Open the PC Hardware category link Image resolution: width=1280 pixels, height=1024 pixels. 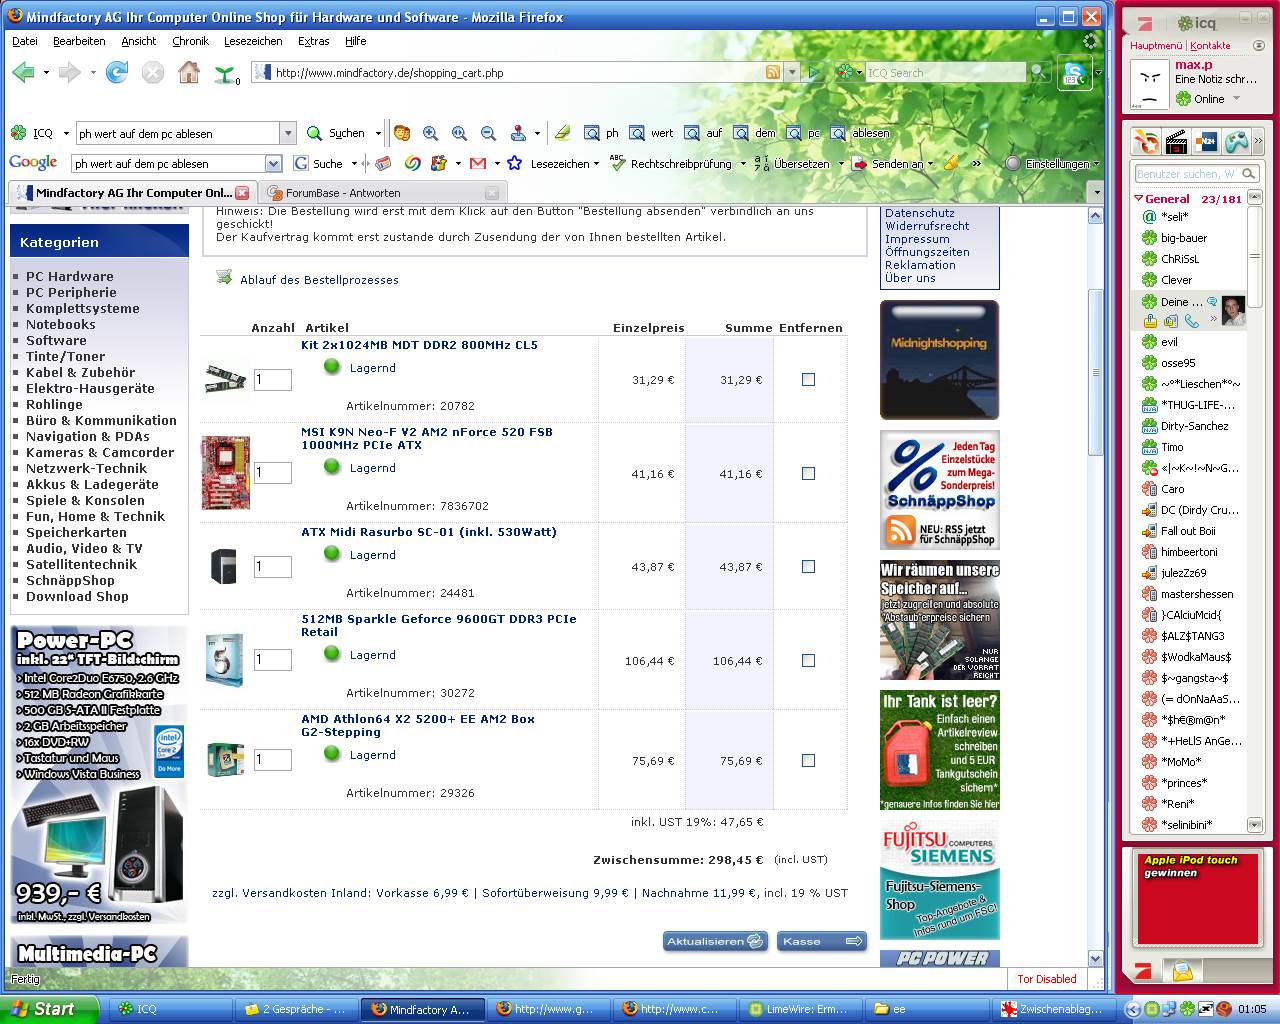point(69,276)
